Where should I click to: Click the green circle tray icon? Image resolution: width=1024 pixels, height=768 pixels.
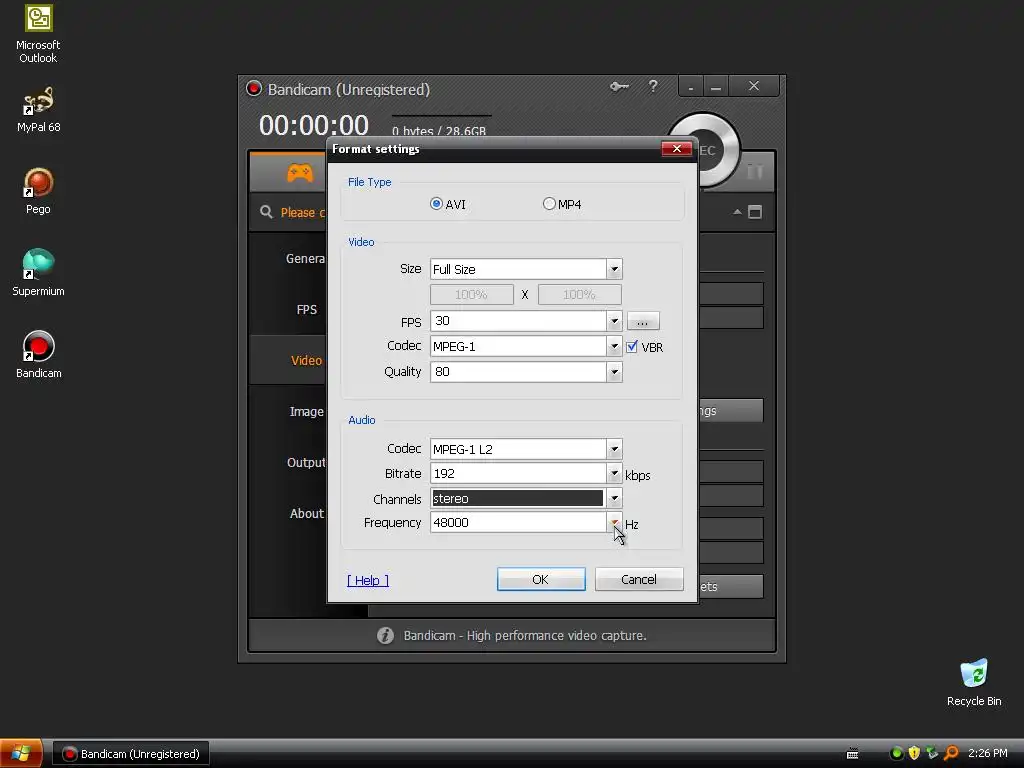897,753
